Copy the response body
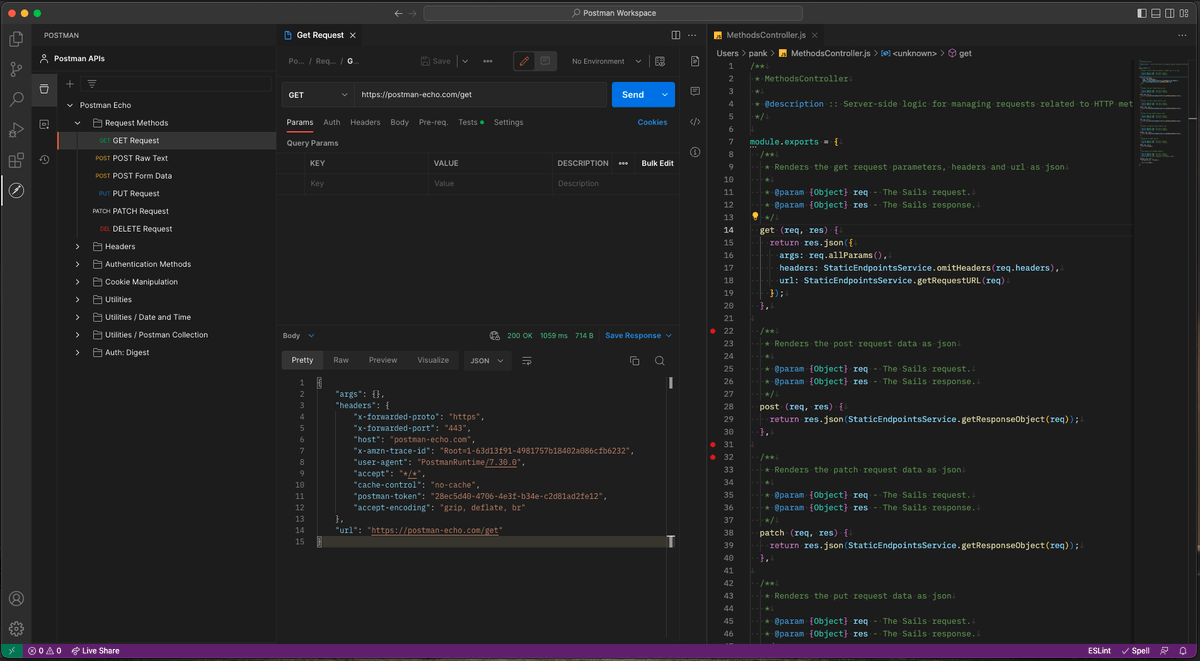 point(634,361)
